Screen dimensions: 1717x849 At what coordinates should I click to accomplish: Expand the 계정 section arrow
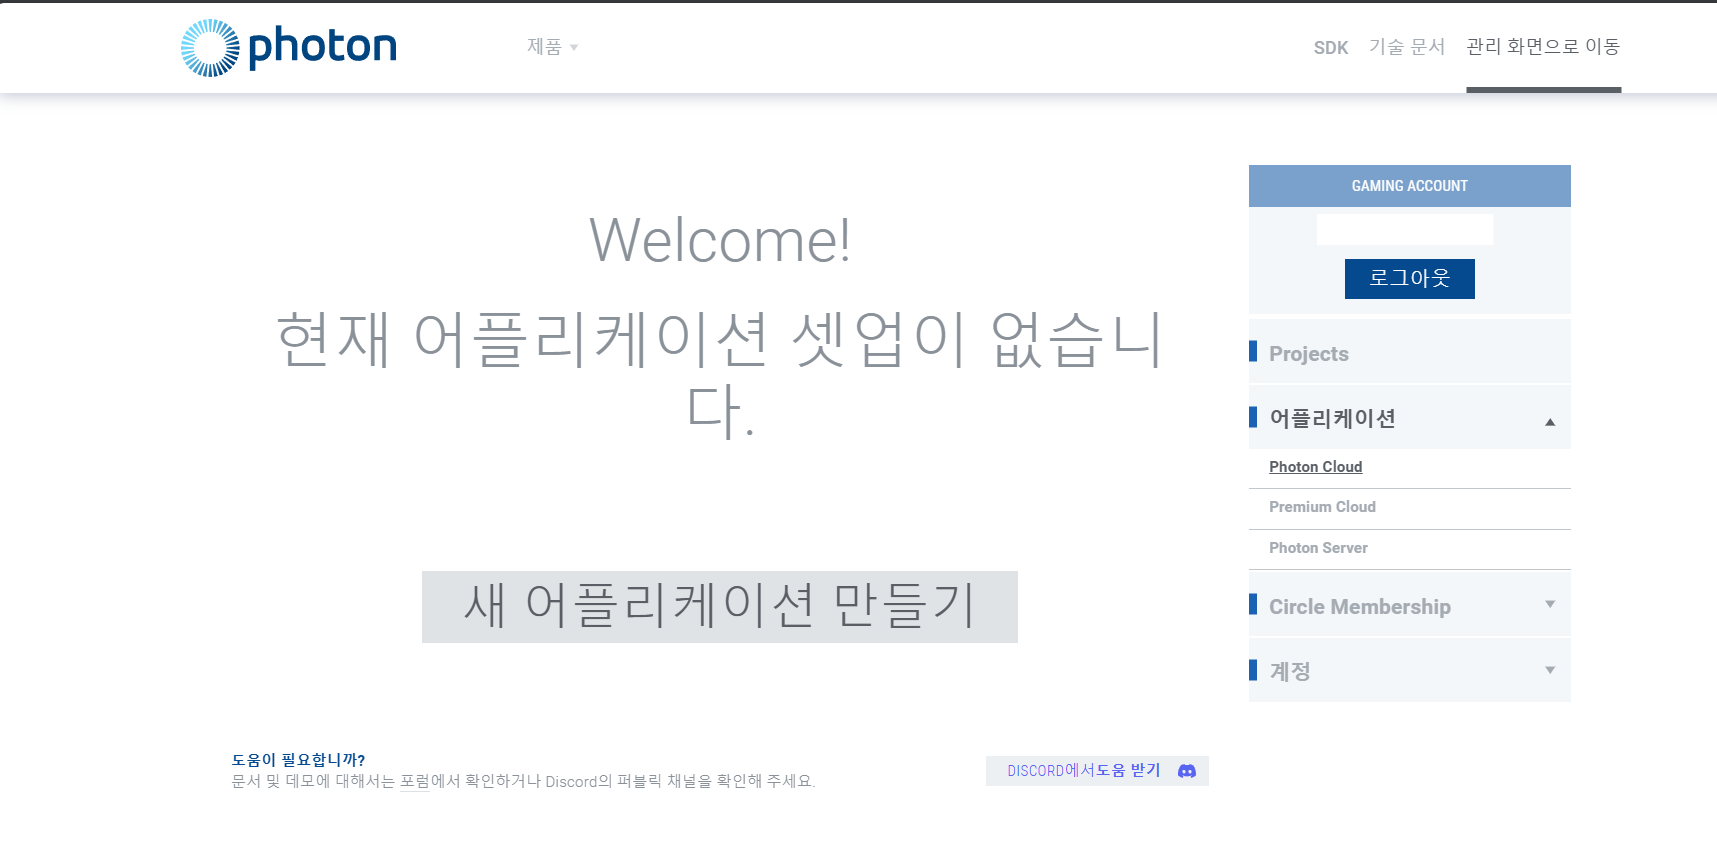pyautogui.click(x=1549, y=670)
